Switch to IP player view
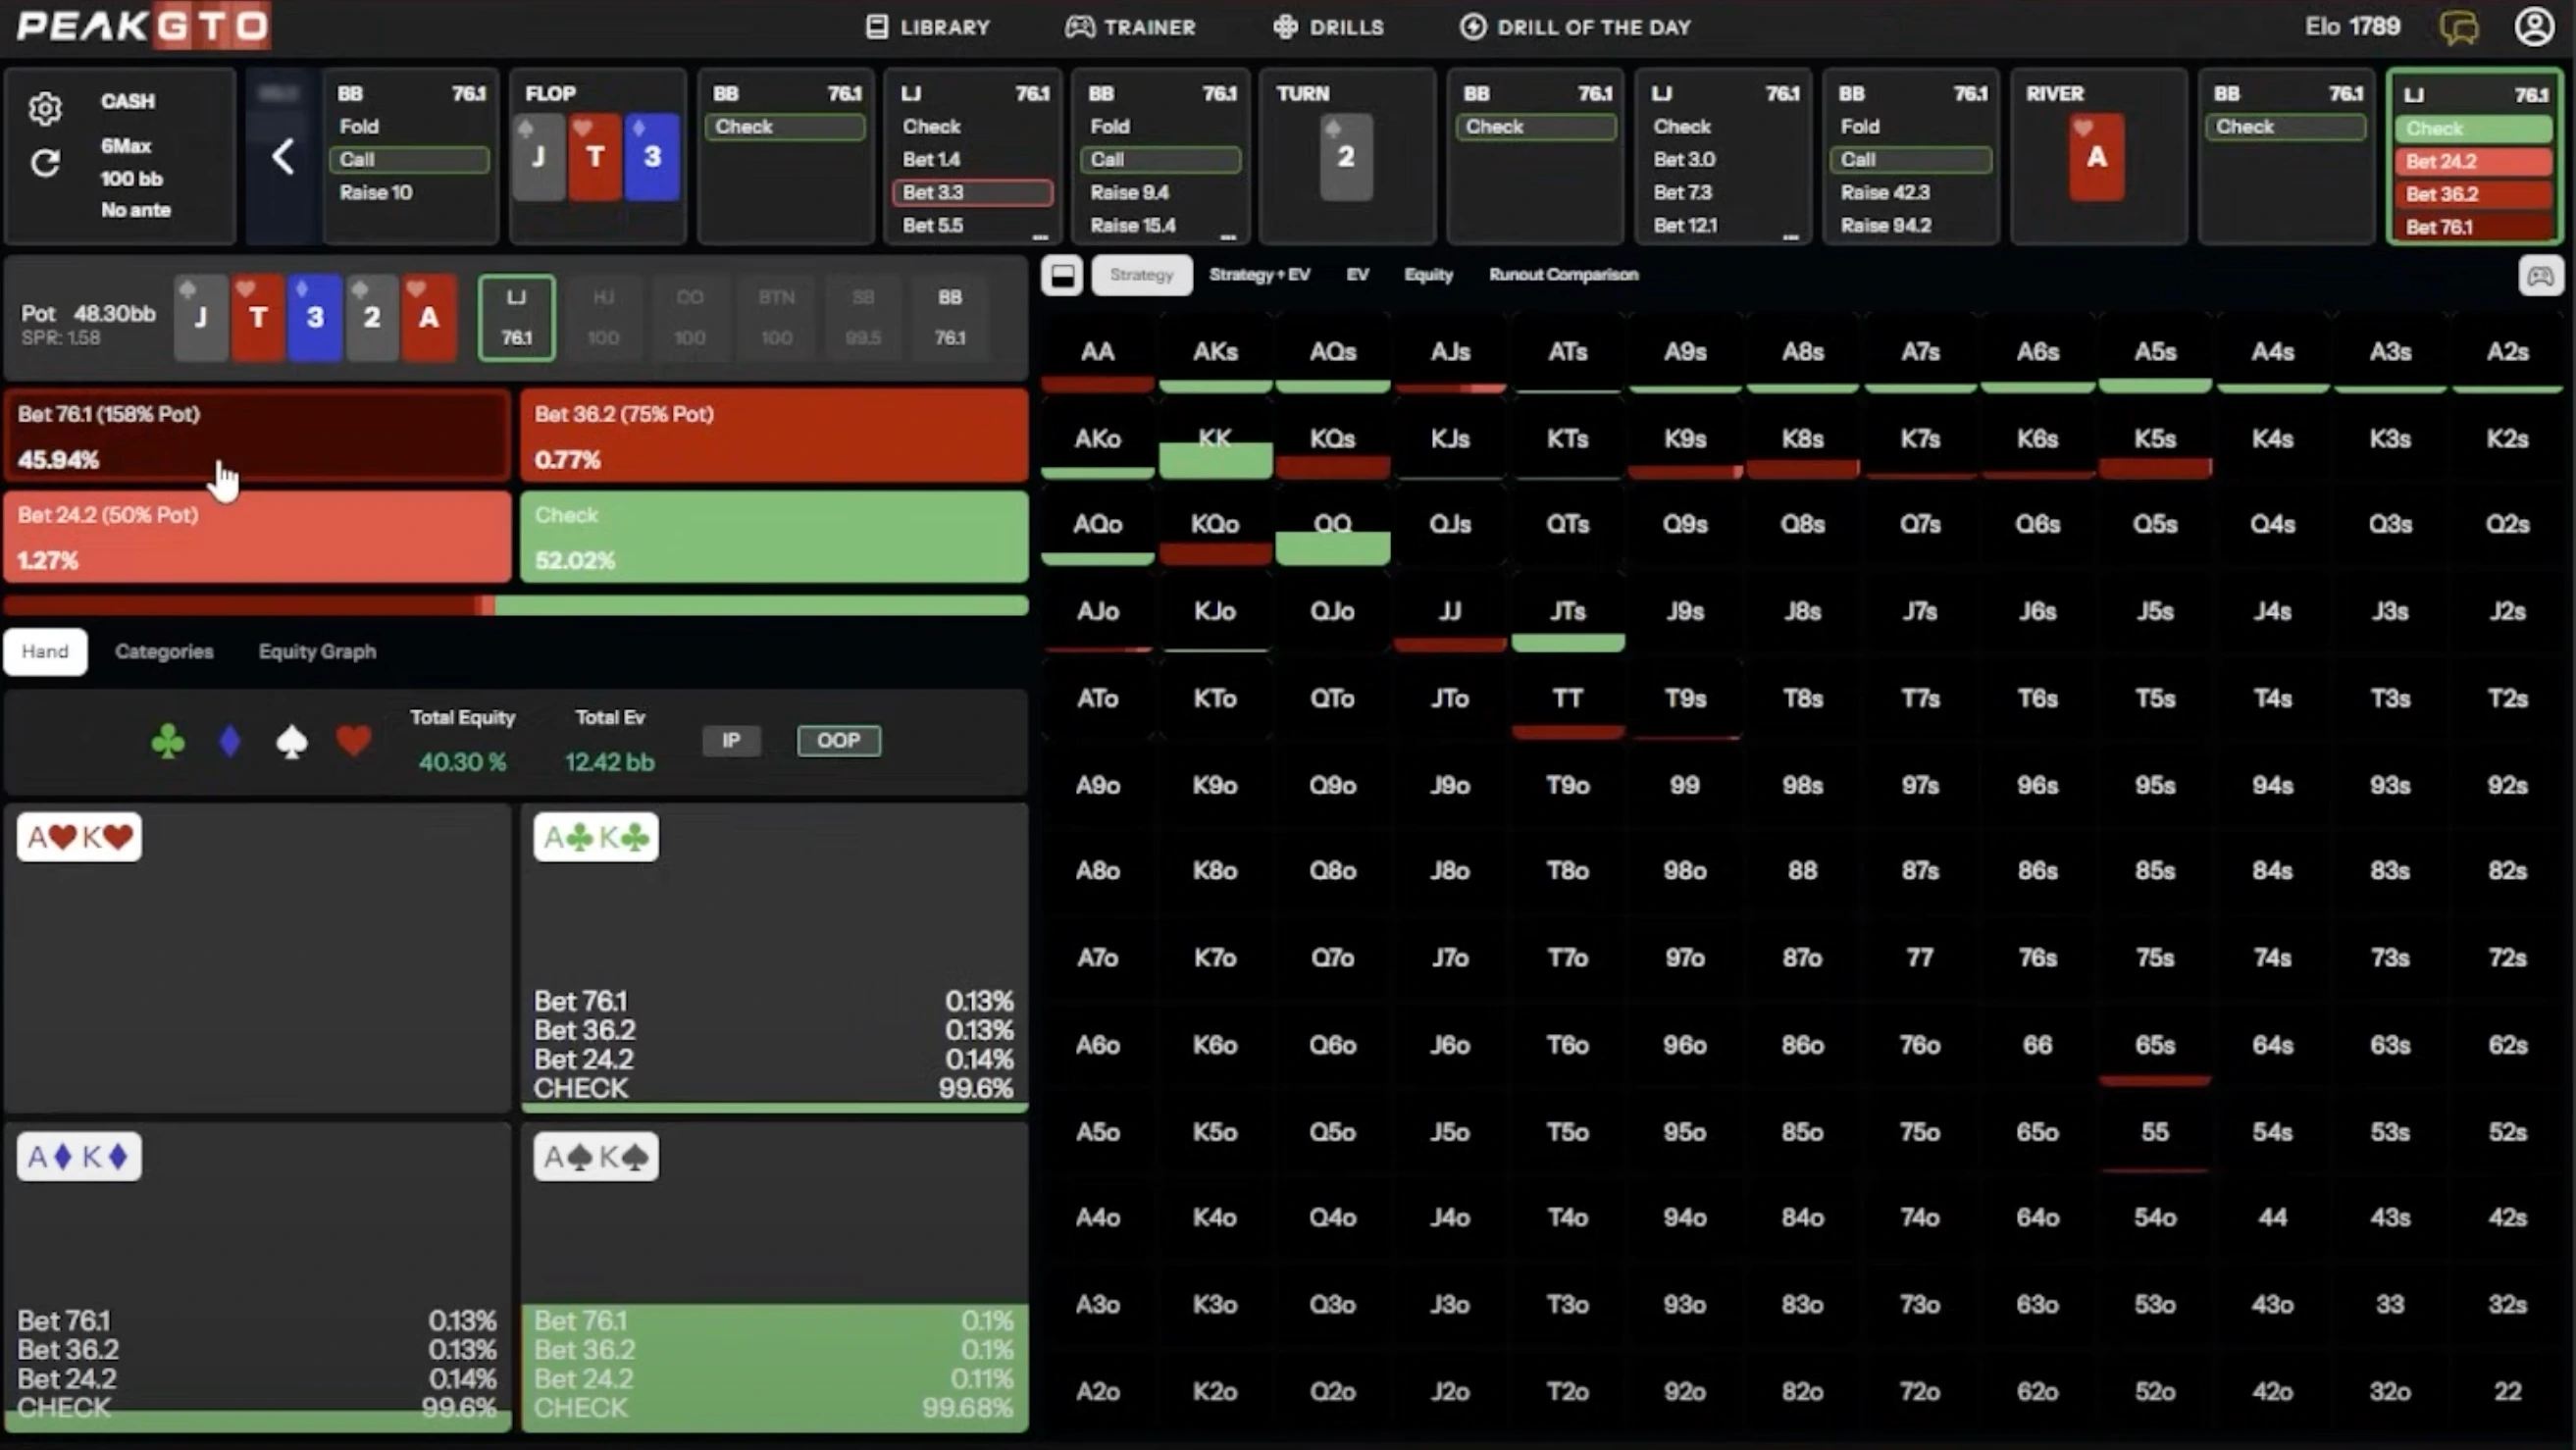 click(x=731, y=740)
